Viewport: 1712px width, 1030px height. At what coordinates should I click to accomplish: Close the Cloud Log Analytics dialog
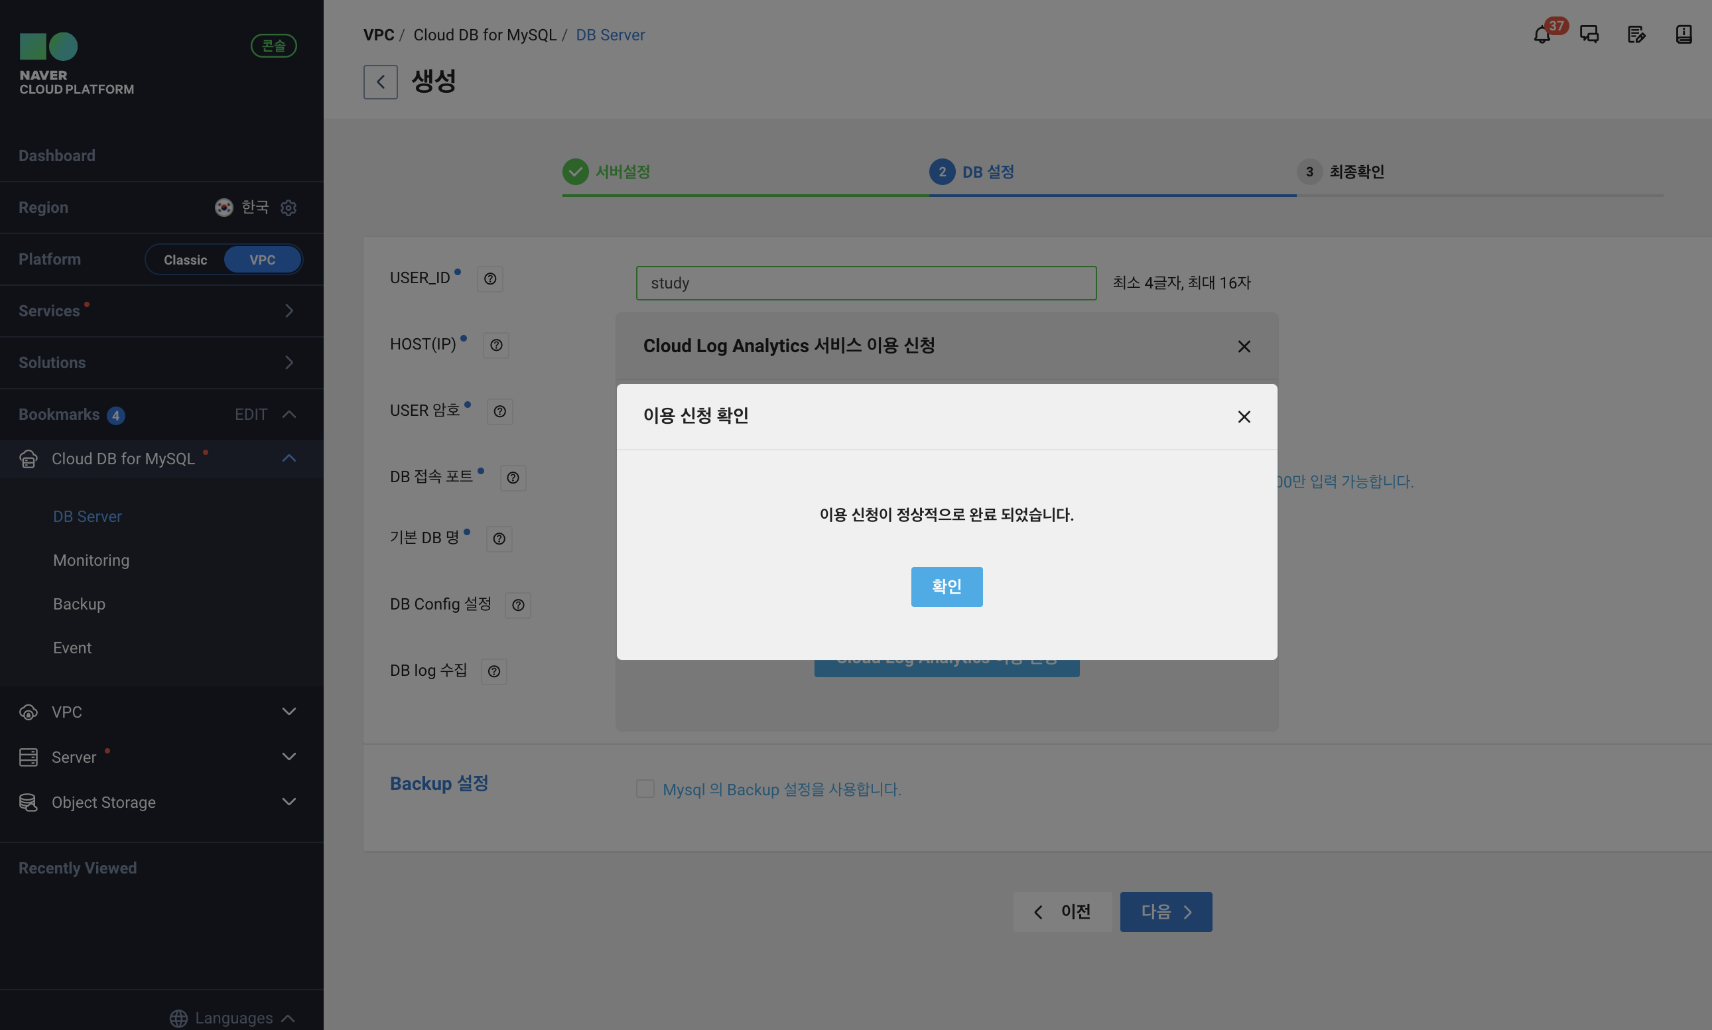pyautogui.click(x=1244, y=346)
